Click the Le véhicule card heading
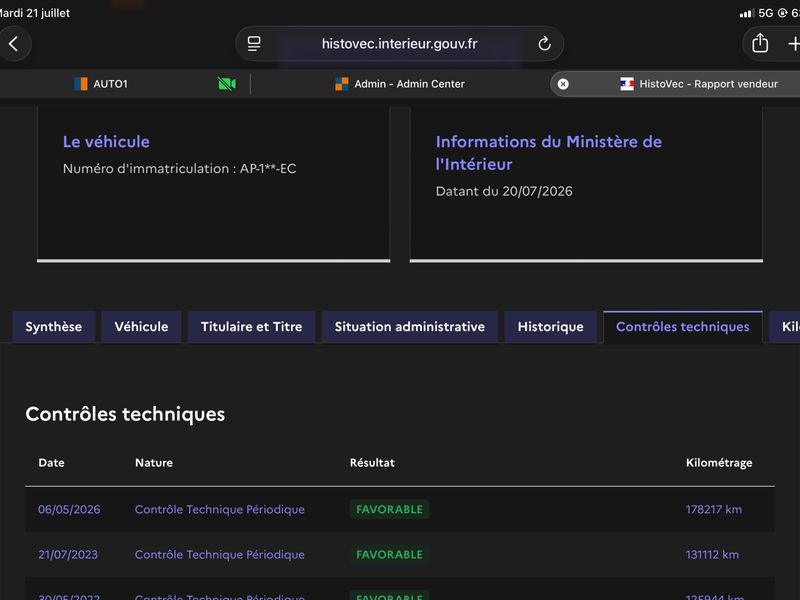 click(106, 142)
